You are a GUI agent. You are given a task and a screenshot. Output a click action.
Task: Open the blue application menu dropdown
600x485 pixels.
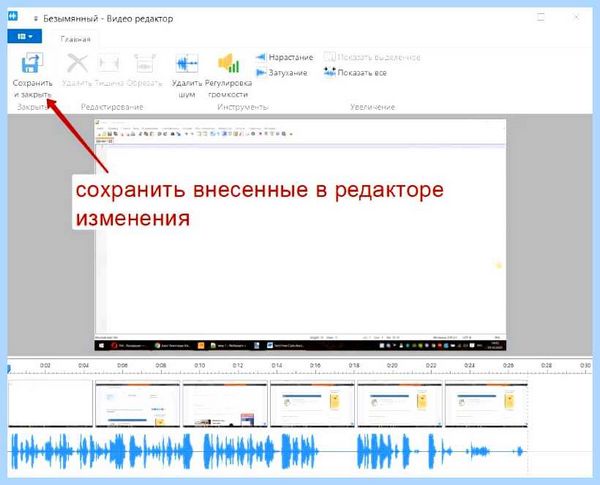pos(24,37)
